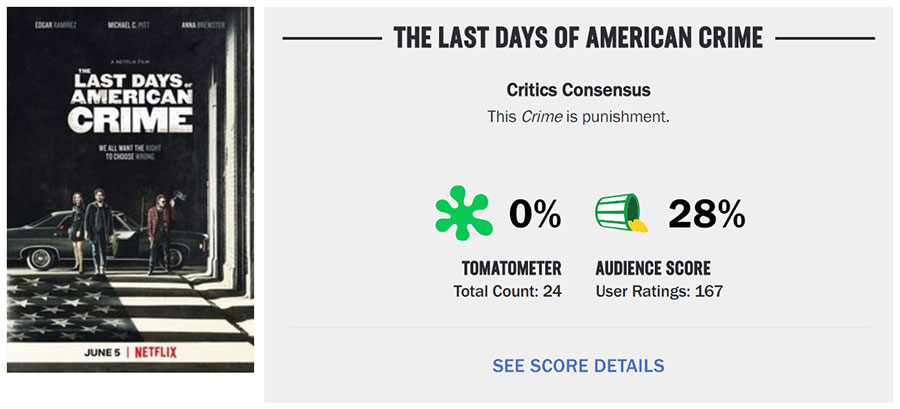
Task: Open the SEE SCORE DETAILS link
Action: 578,365
